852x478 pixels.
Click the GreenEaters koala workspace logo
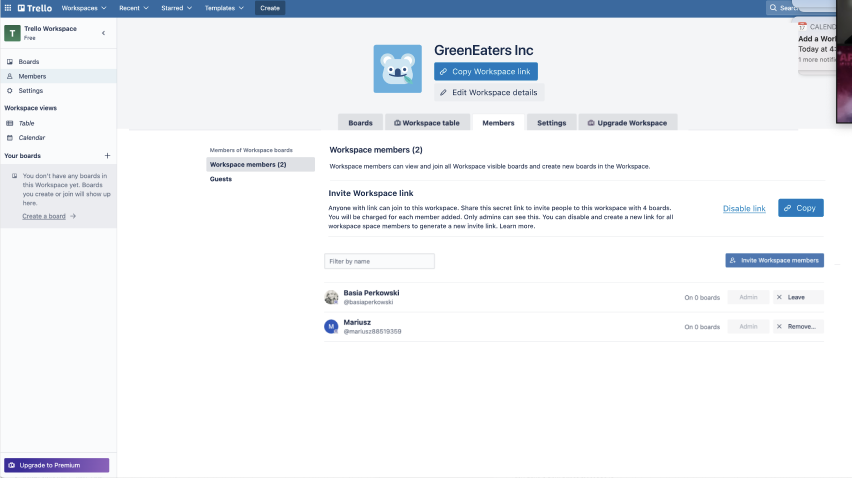click(398, 69)
